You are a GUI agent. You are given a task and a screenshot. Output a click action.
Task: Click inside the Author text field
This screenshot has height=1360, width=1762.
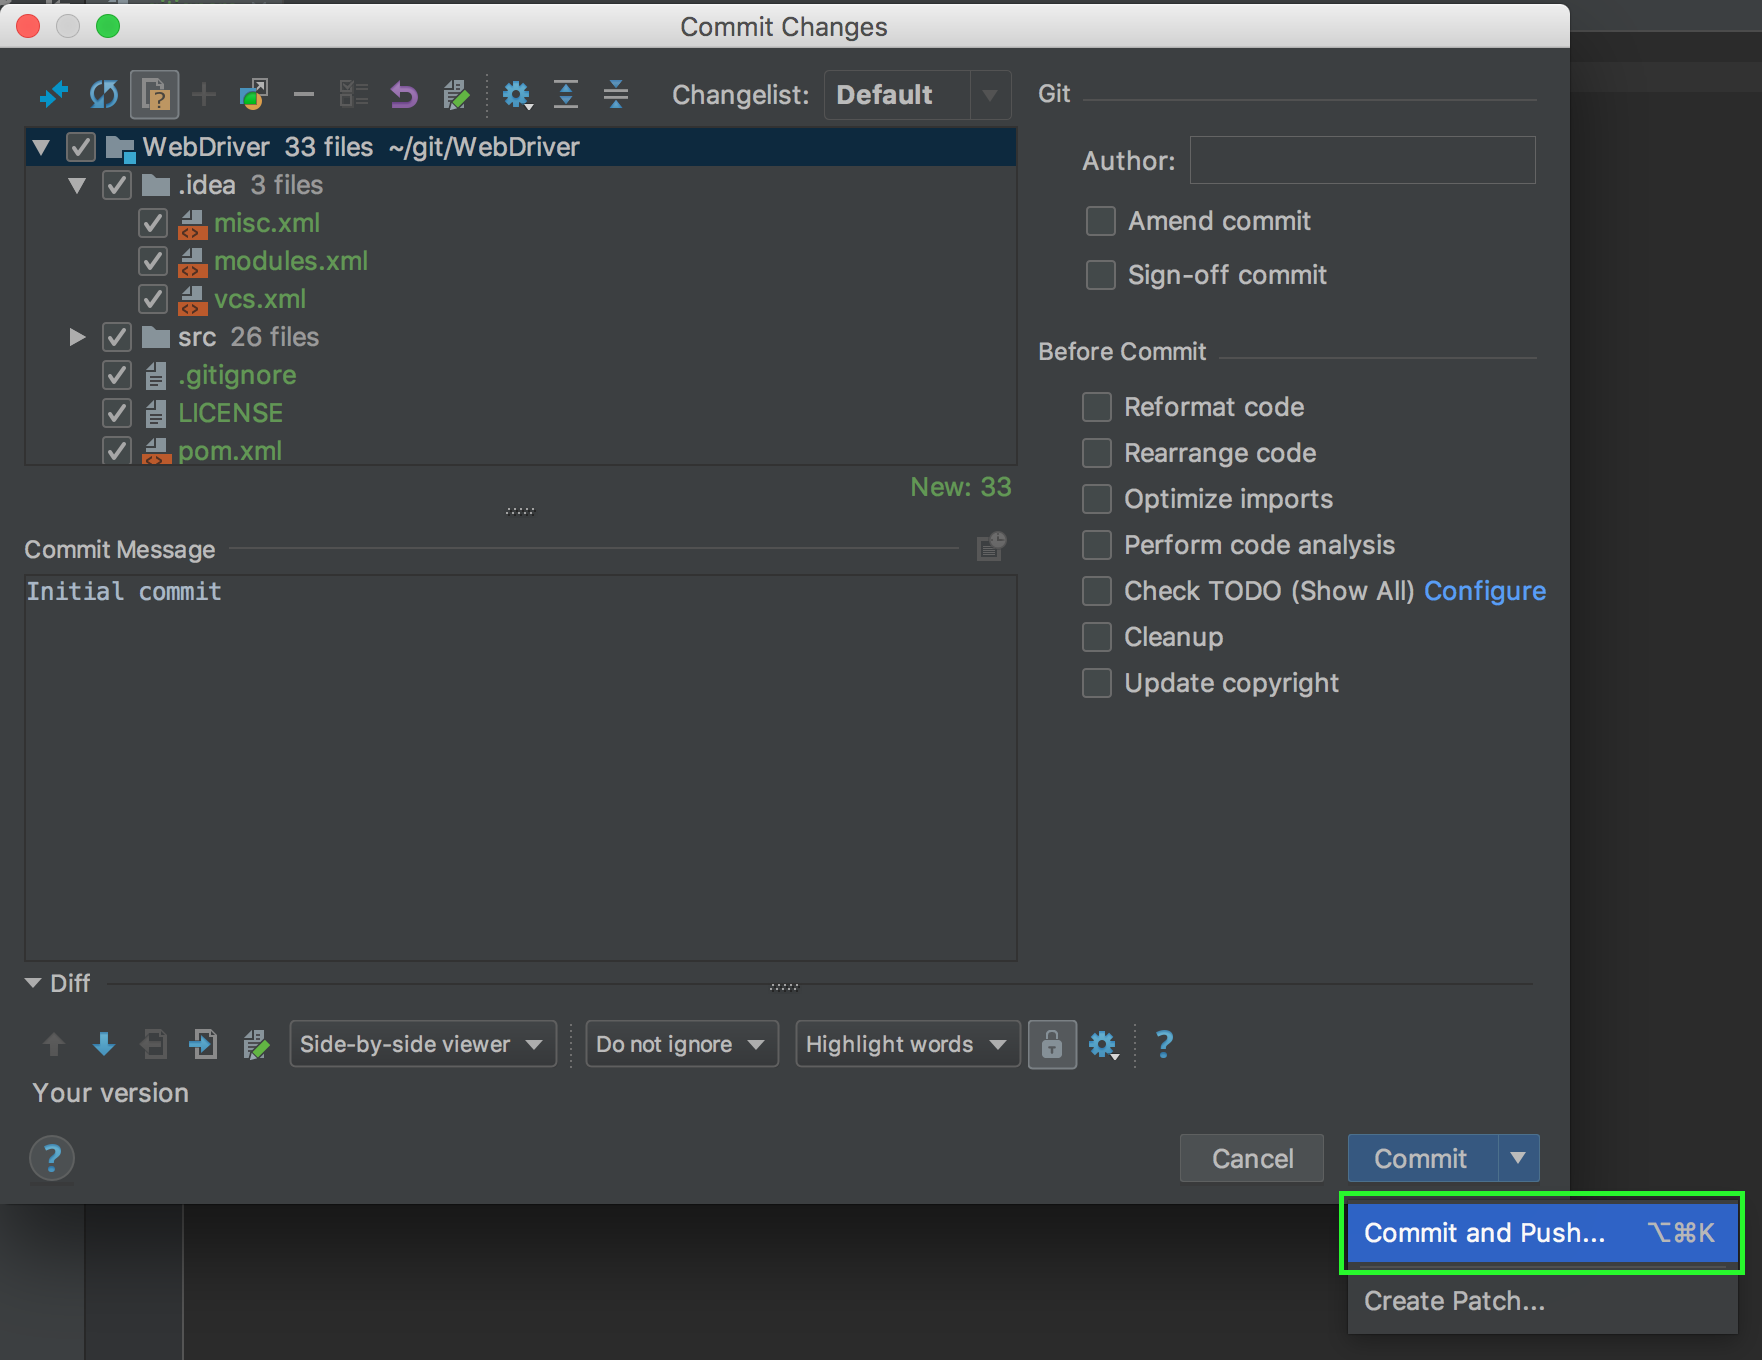[x=1362, y=160]
